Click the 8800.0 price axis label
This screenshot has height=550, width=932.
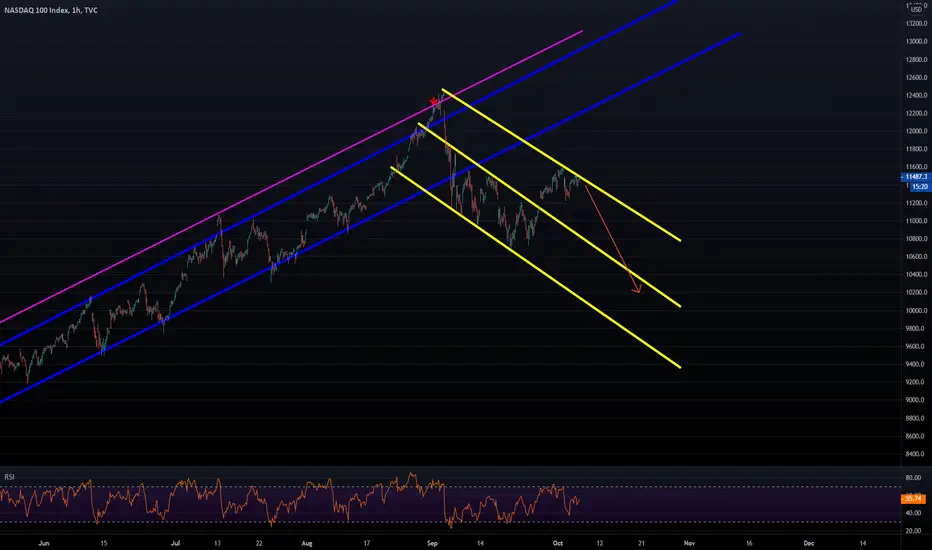coord(917,418)
